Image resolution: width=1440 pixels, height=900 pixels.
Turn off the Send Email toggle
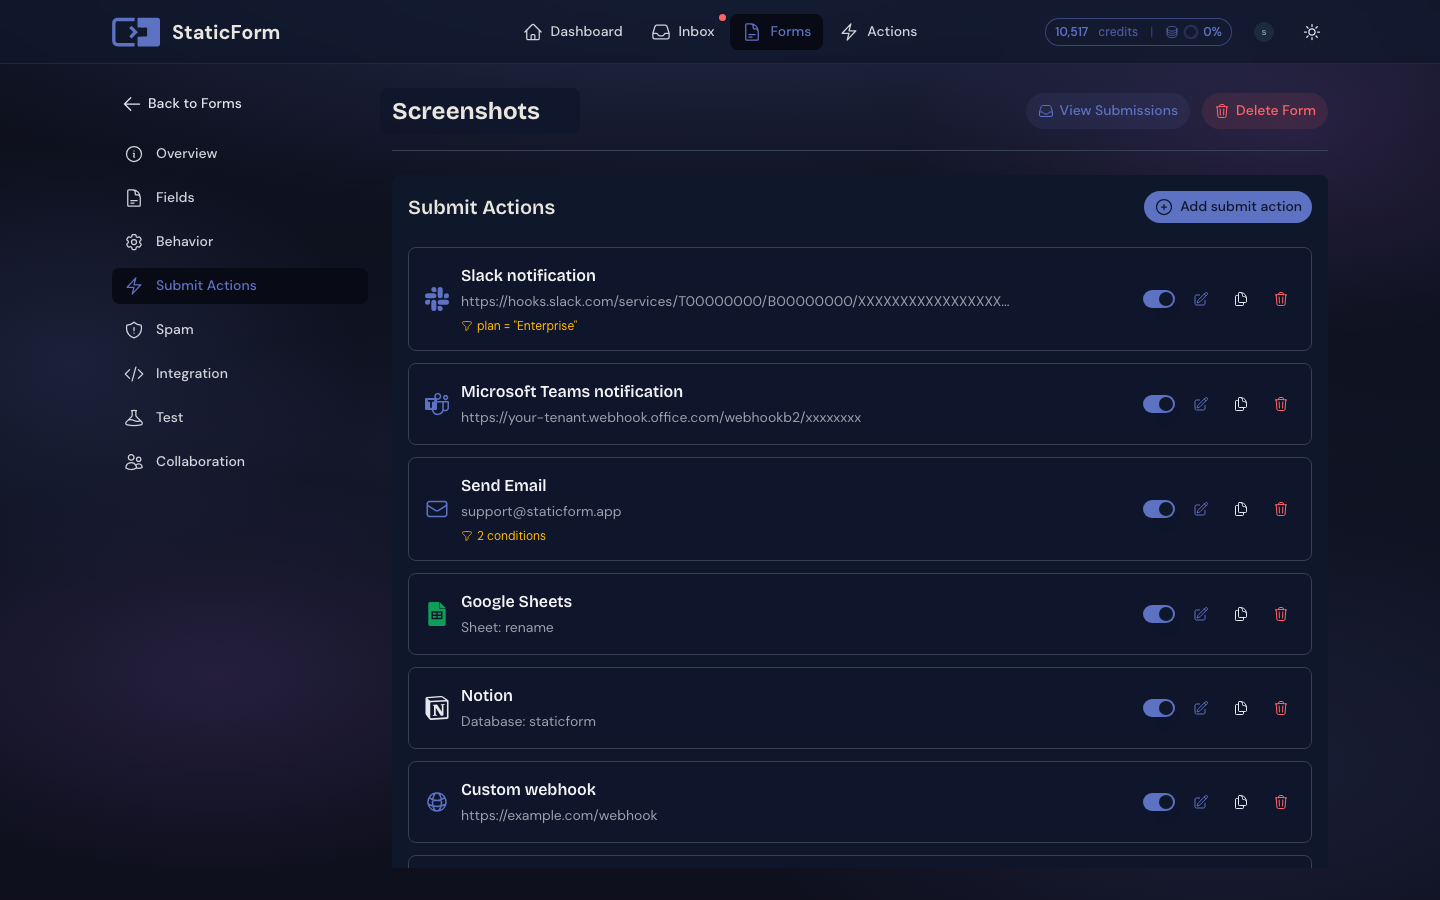pos(1159,509)
